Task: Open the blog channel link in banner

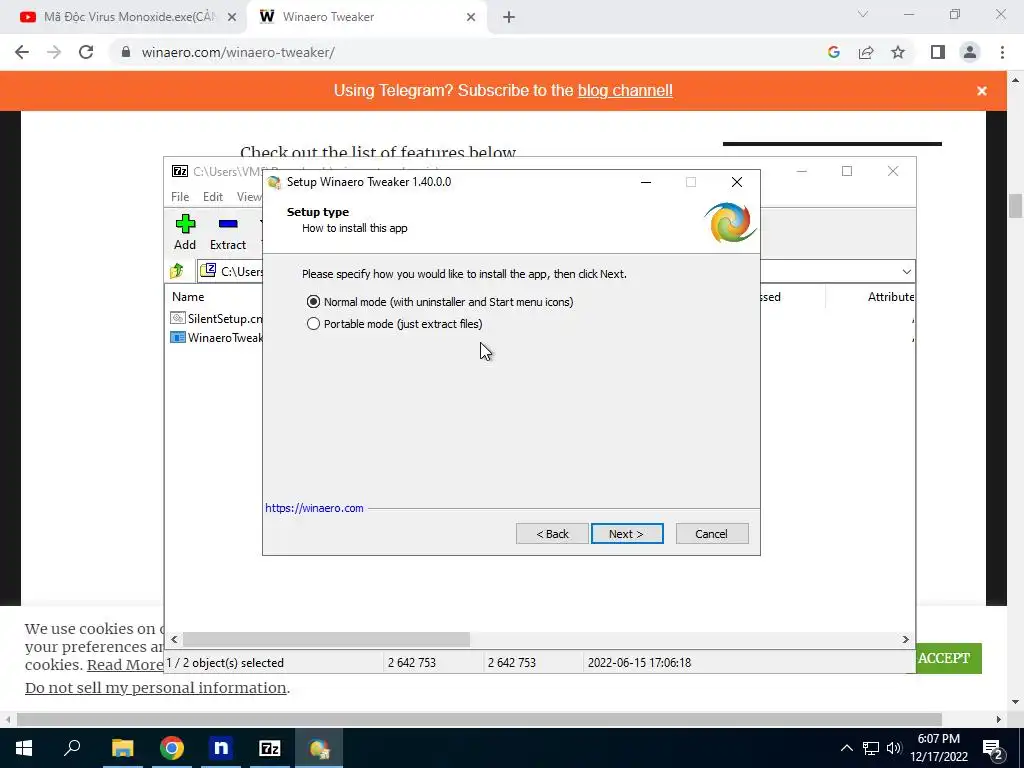Action: [x=625, y=91]
